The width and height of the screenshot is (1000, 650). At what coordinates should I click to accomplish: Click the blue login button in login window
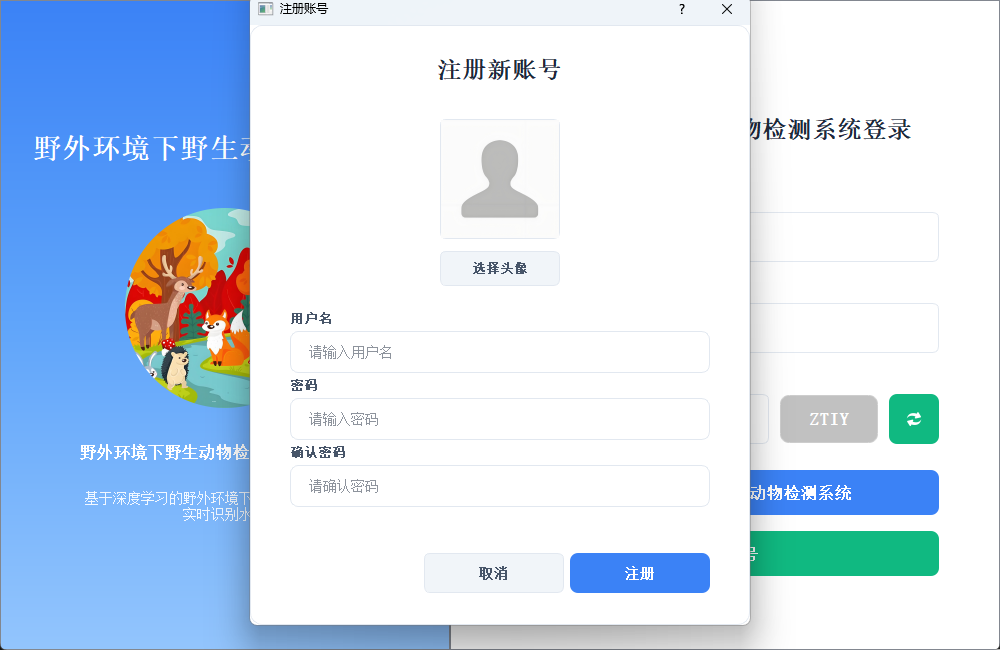point(844,492)
